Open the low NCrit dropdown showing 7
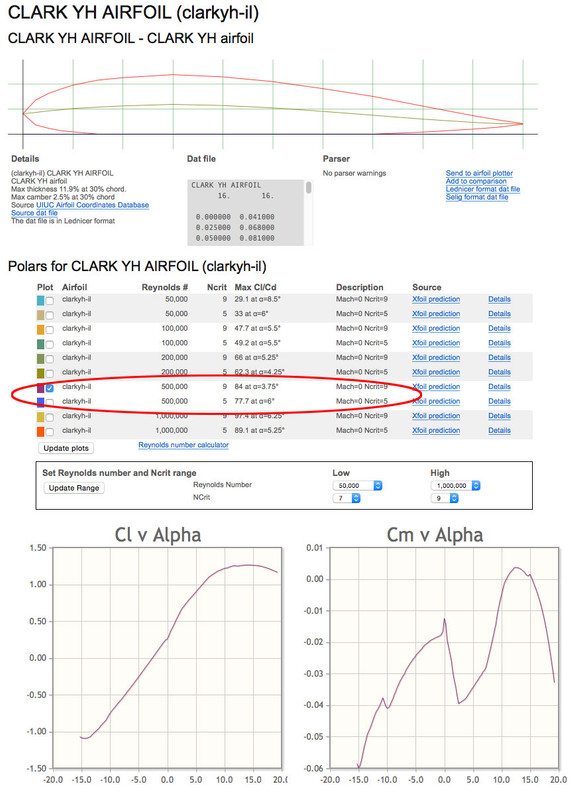Image resolution: width=585 pixels, height=800 pixels. (346, 498)
